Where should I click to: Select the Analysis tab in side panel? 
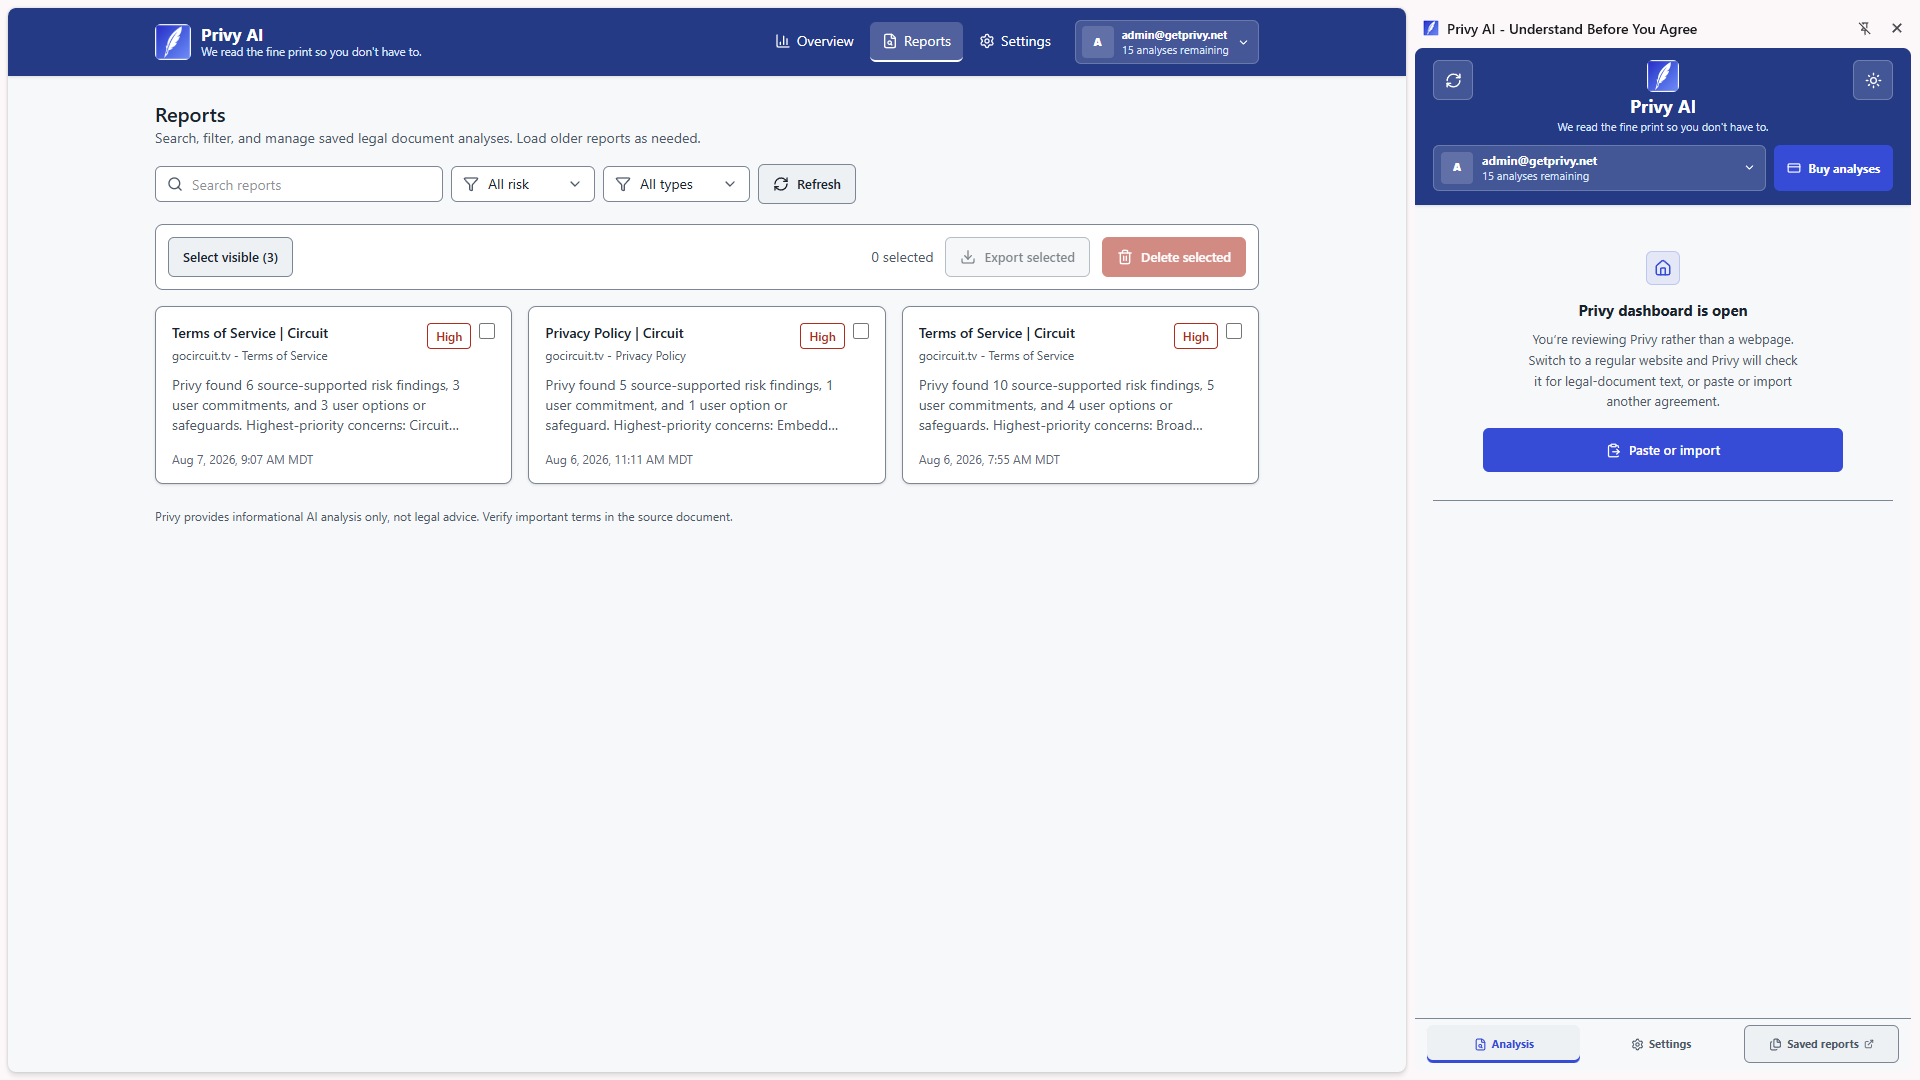(1503, 1044)
